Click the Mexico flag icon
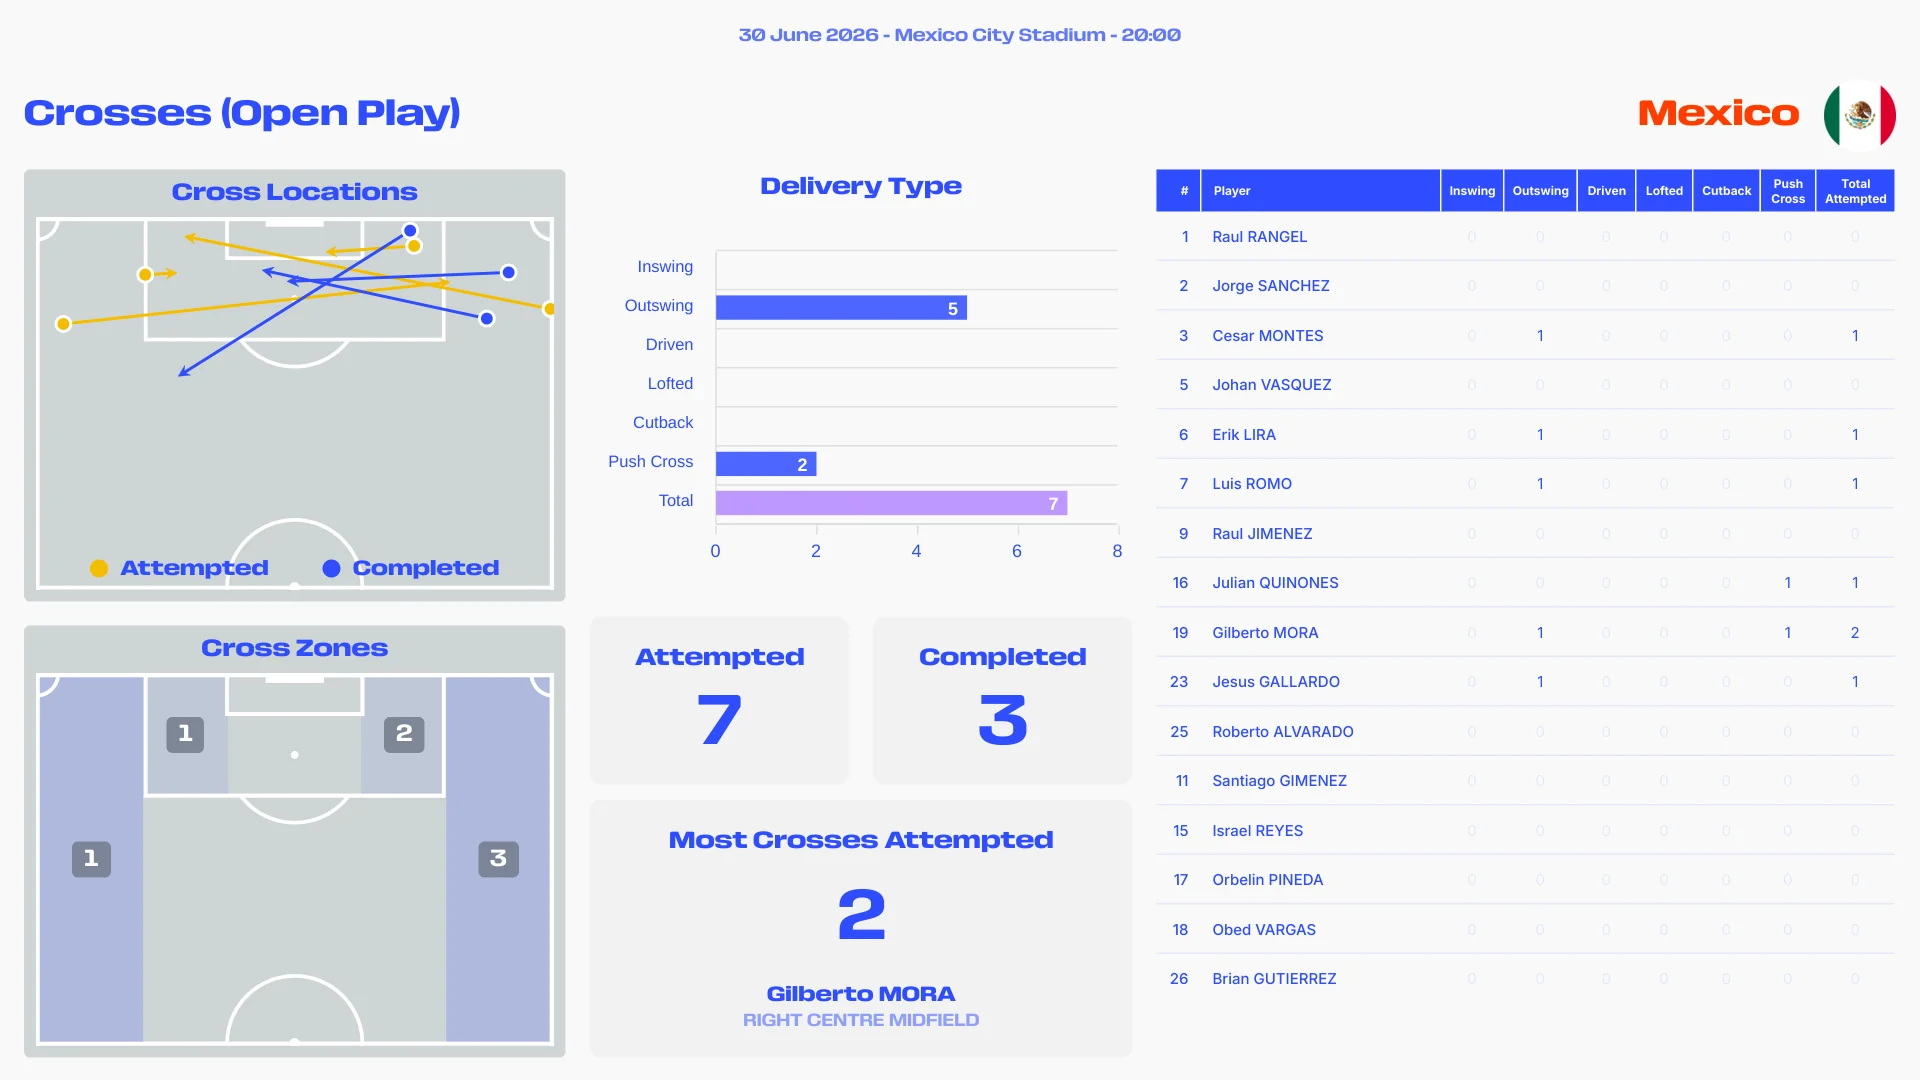Image resolution: width=1920 pixels, height=1080 pixels. (x=1859, y=114)
